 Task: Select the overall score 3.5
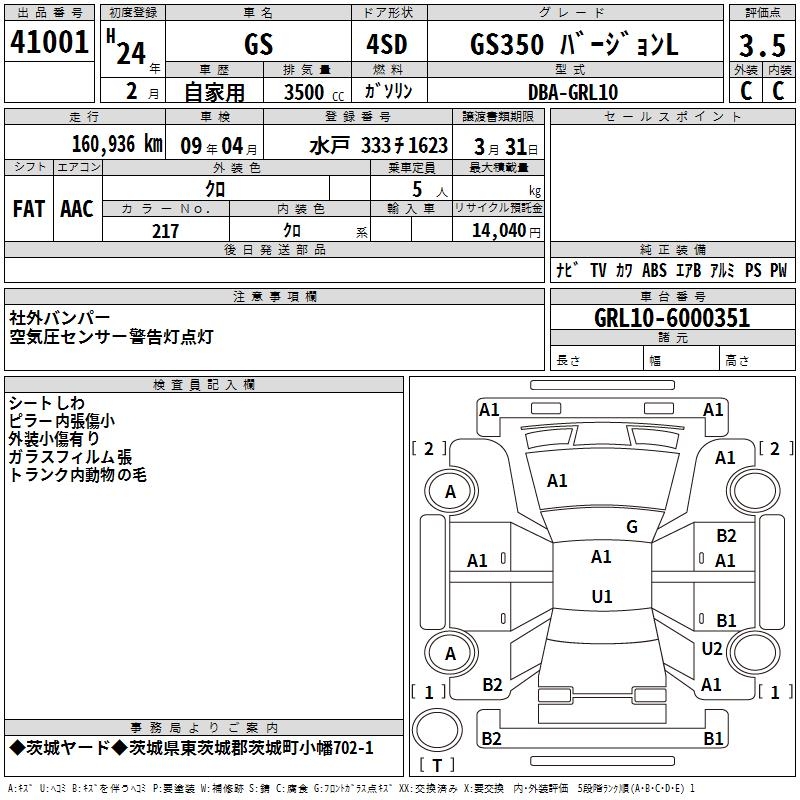pyautogui.click(x=761, y=45)
